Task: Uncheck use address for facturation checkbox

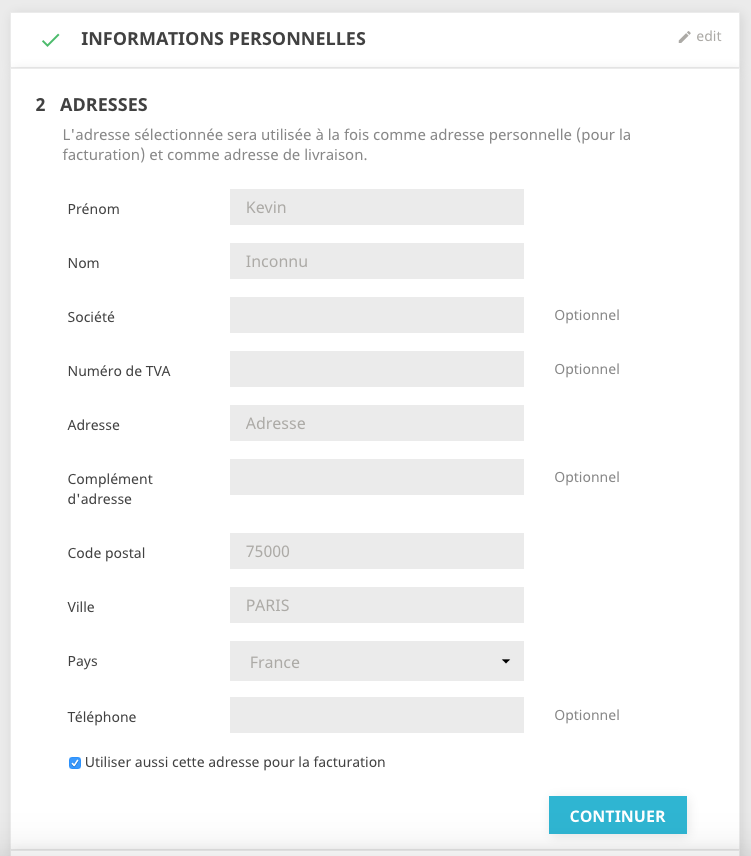Action: click(x=75, y=763)
